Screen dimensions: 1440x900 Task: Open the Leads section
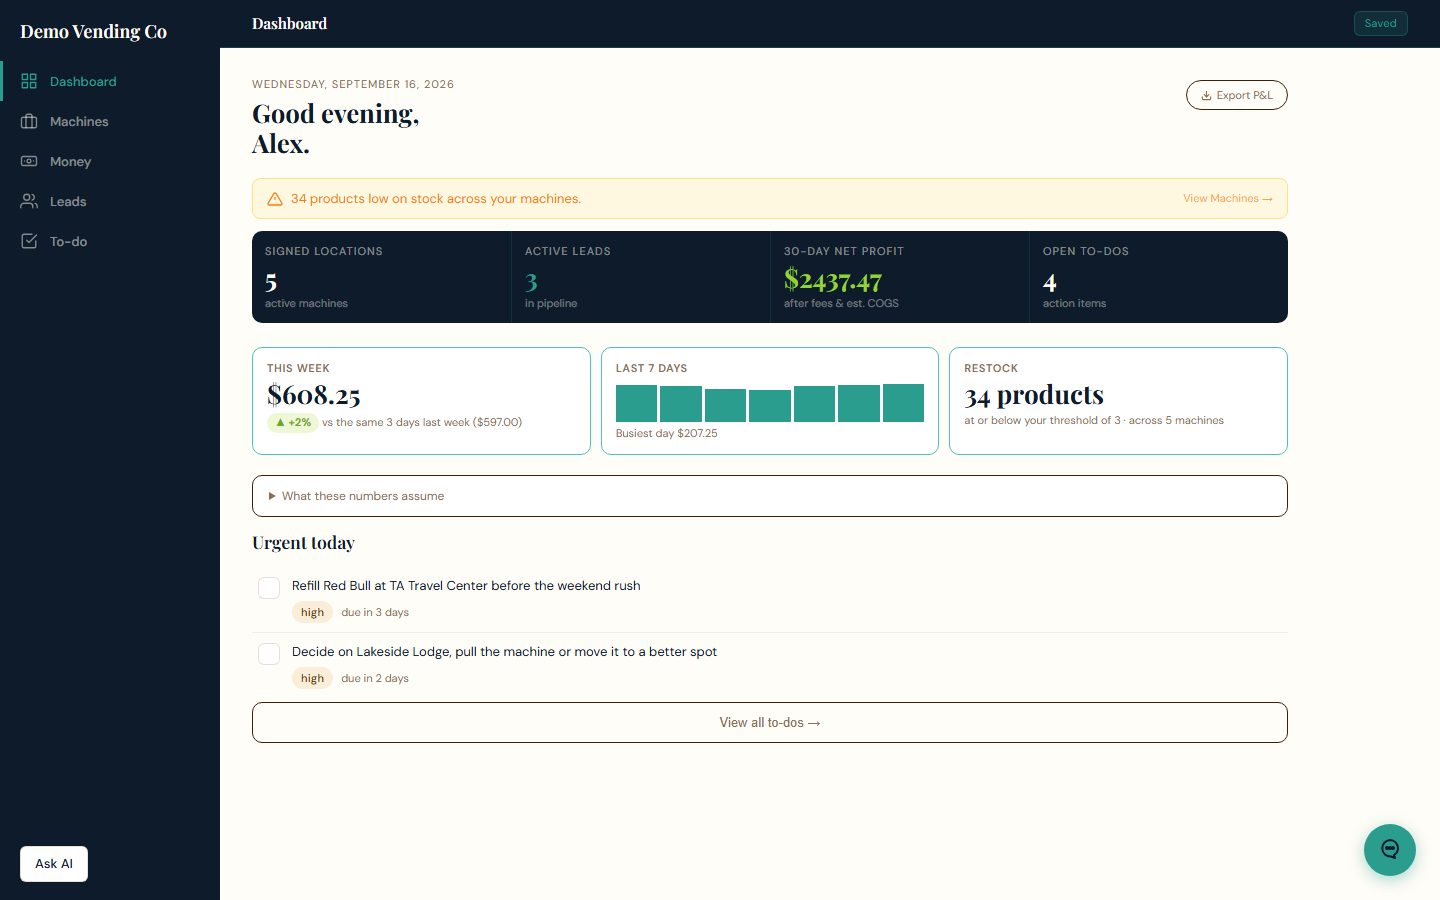tap(110, 201)
